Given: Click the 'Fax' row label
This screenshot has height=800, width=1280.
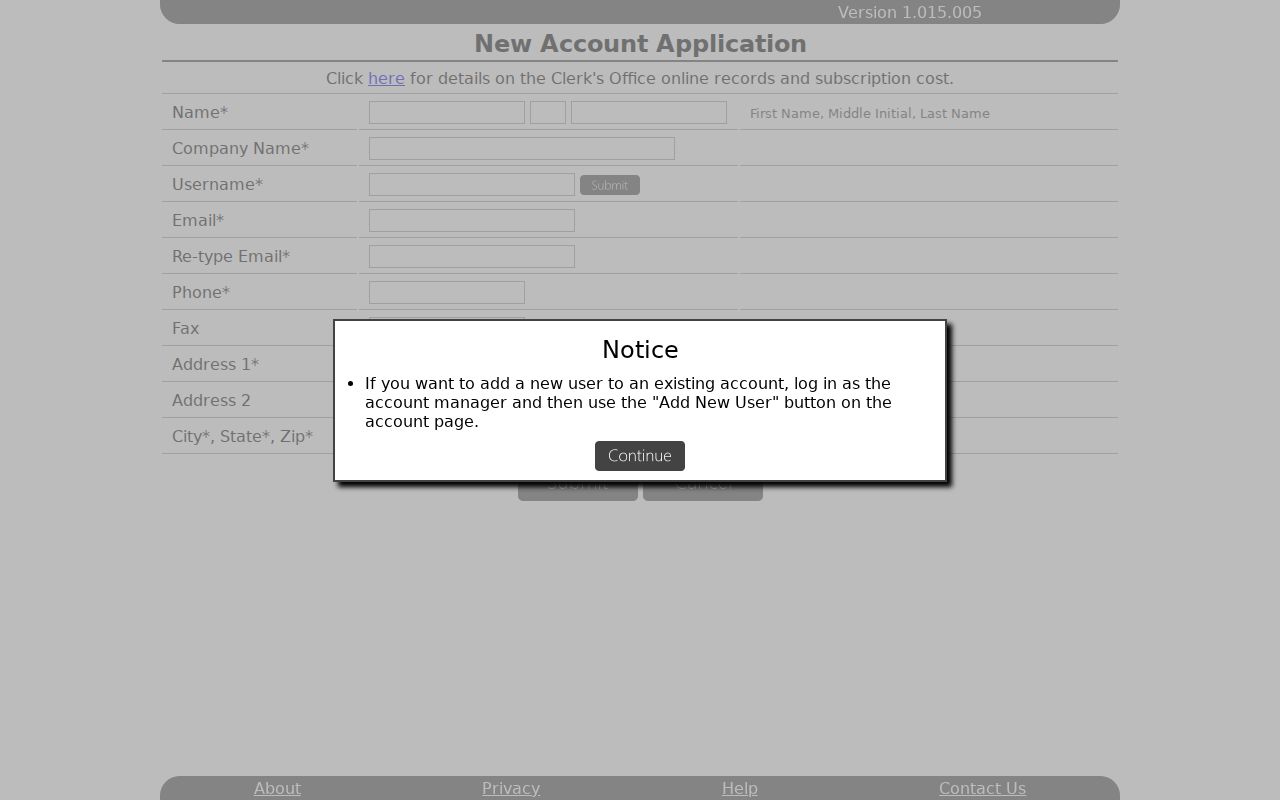Looking at the screenshot, I should 185,328.
